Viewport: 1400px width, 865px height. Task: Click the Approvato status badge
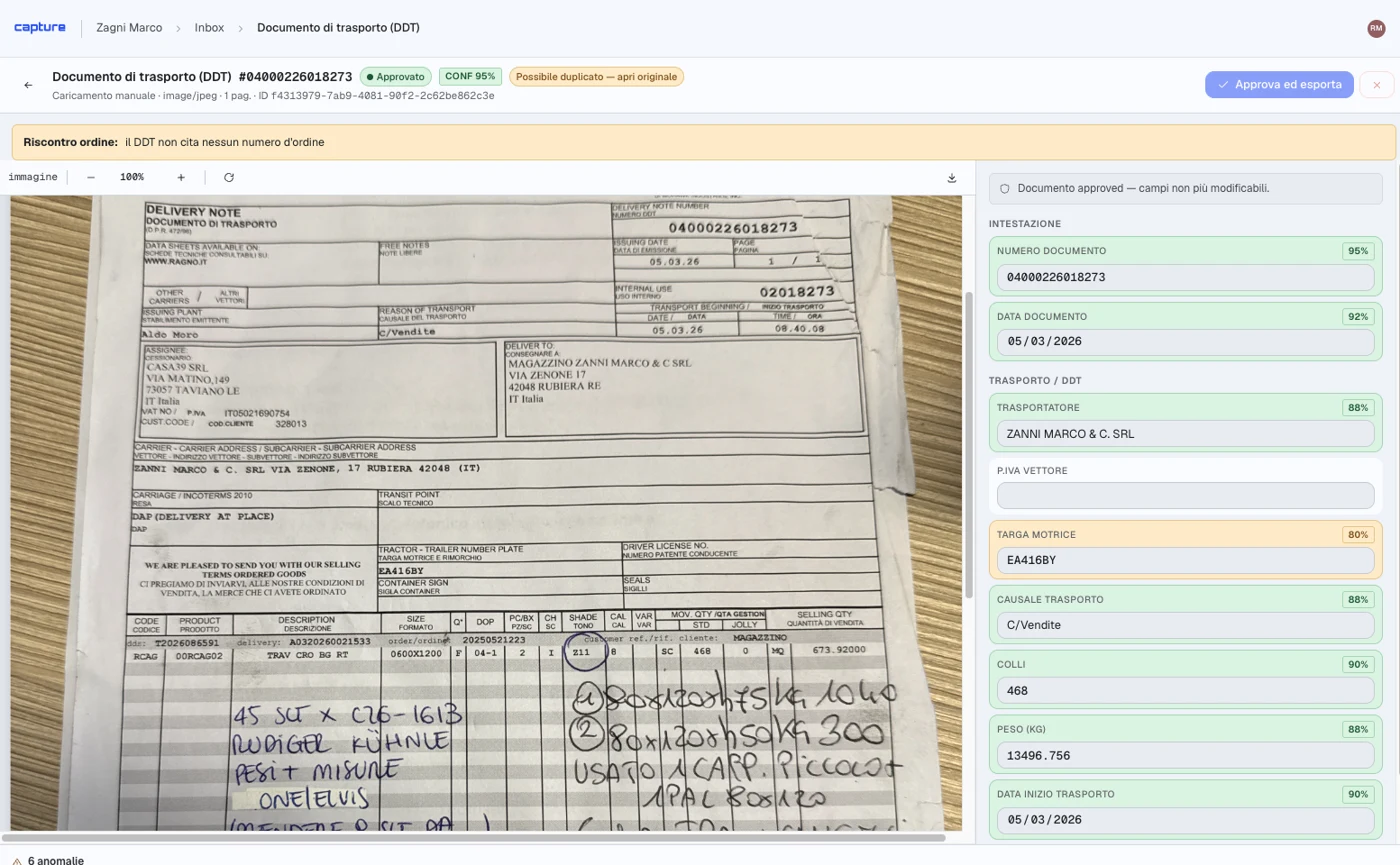pyautogui.click(x=396, y=77)
